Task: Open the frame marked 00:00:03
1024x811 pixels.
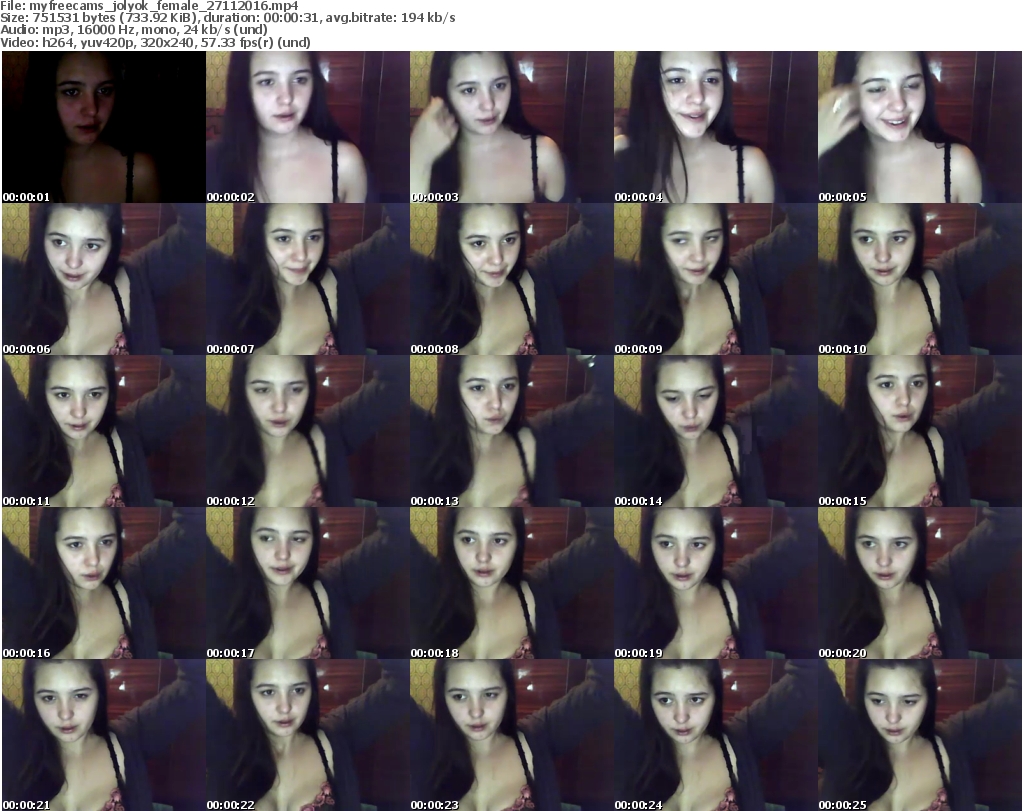Action: (x=512, y=127)
